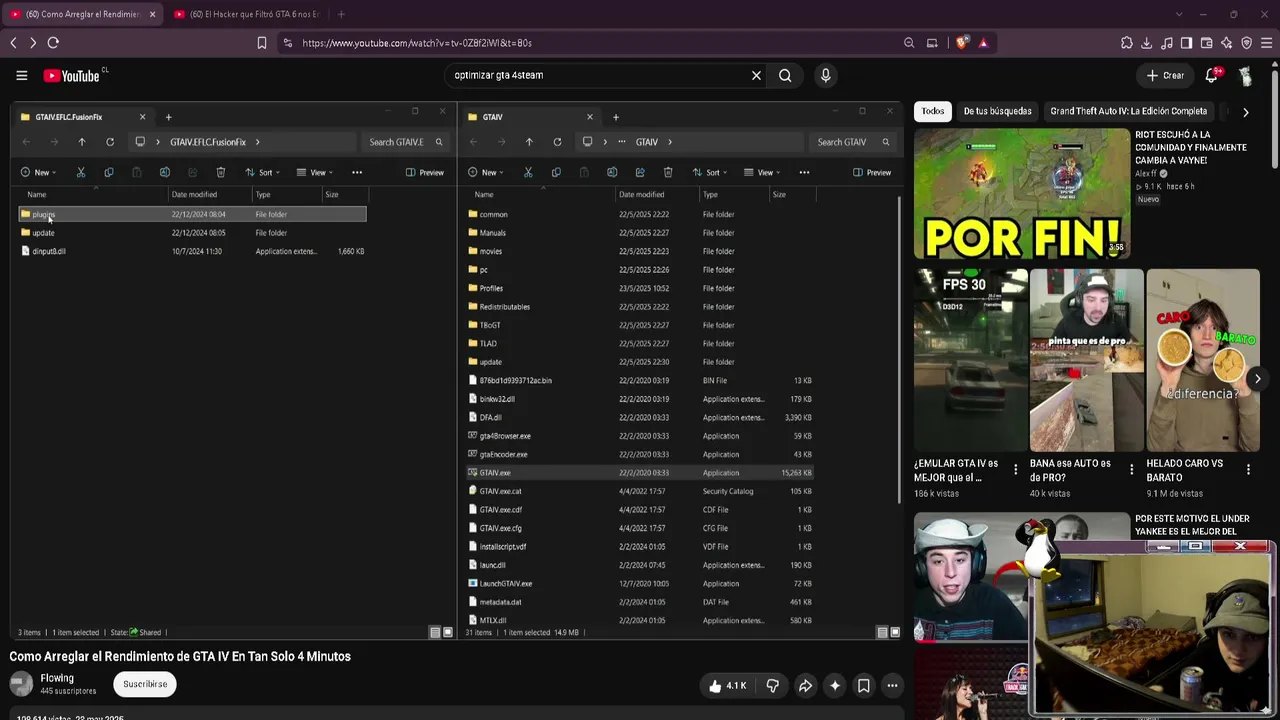Dislike the video with thumbs down

[772, 686]
